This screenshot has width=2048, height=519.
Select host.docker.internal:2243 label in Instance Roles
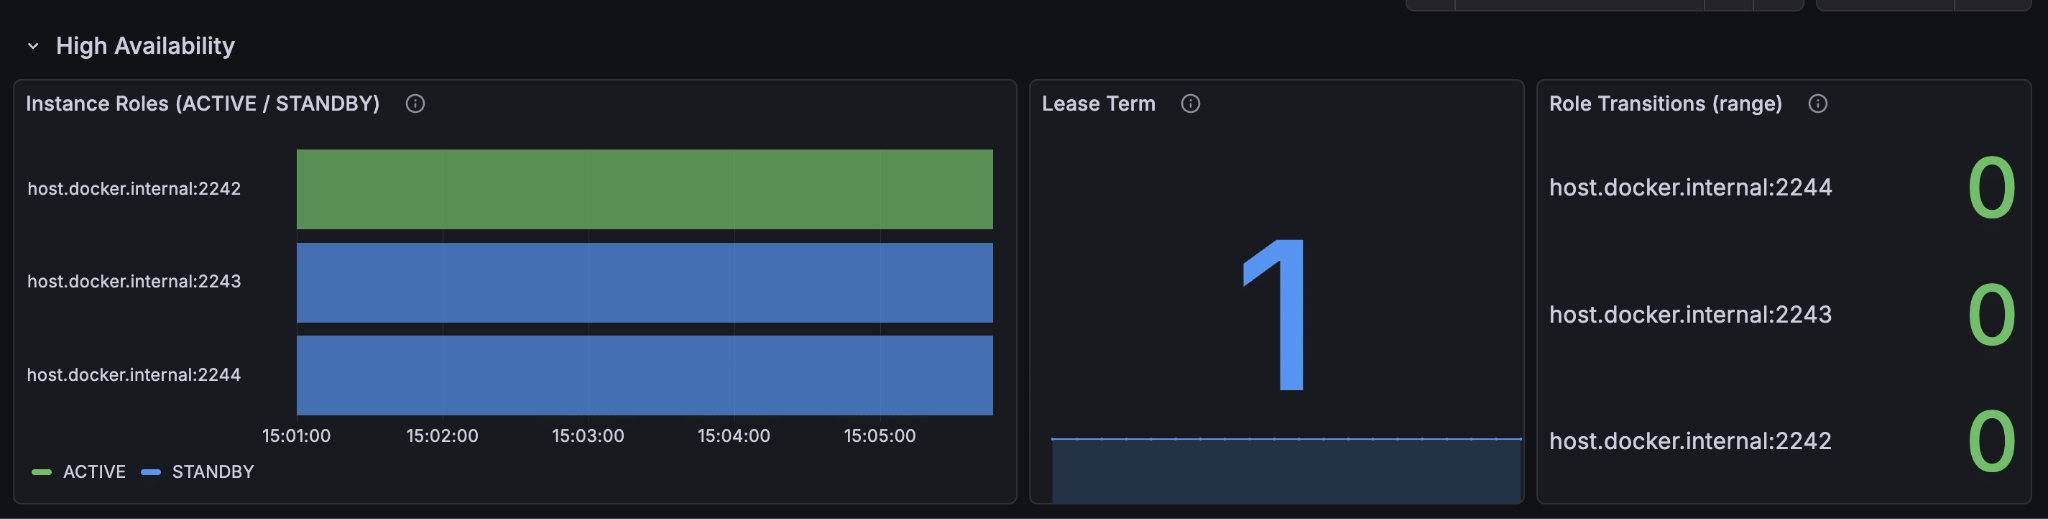134,282
